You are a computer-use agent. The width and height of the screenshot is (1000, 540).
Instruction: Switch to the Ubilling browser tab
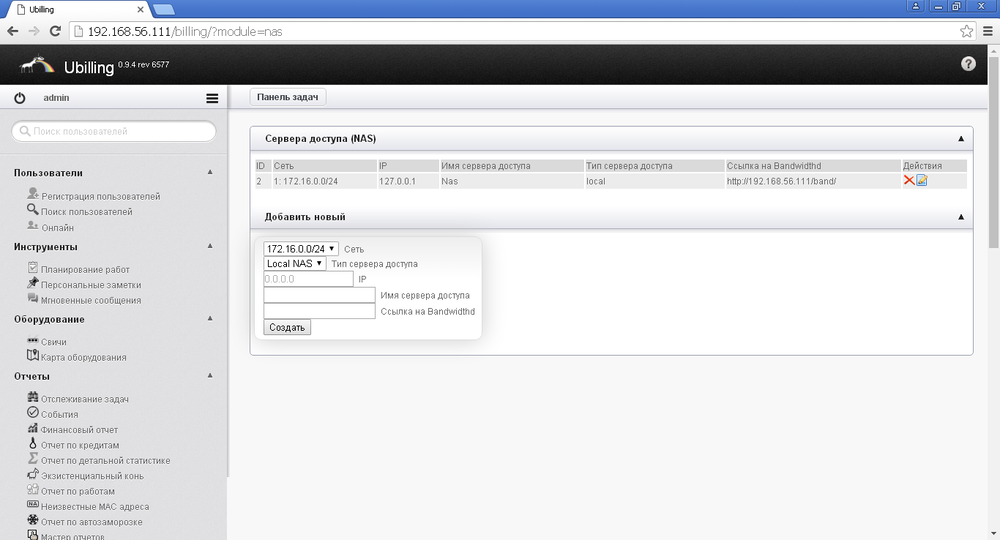coord(75,9)
